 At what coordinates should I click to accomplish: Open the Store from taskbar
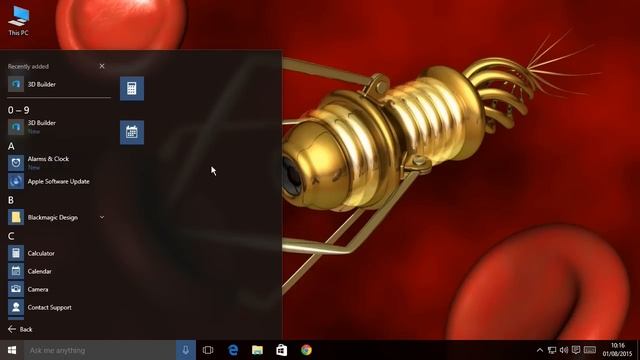pos(282,350)
